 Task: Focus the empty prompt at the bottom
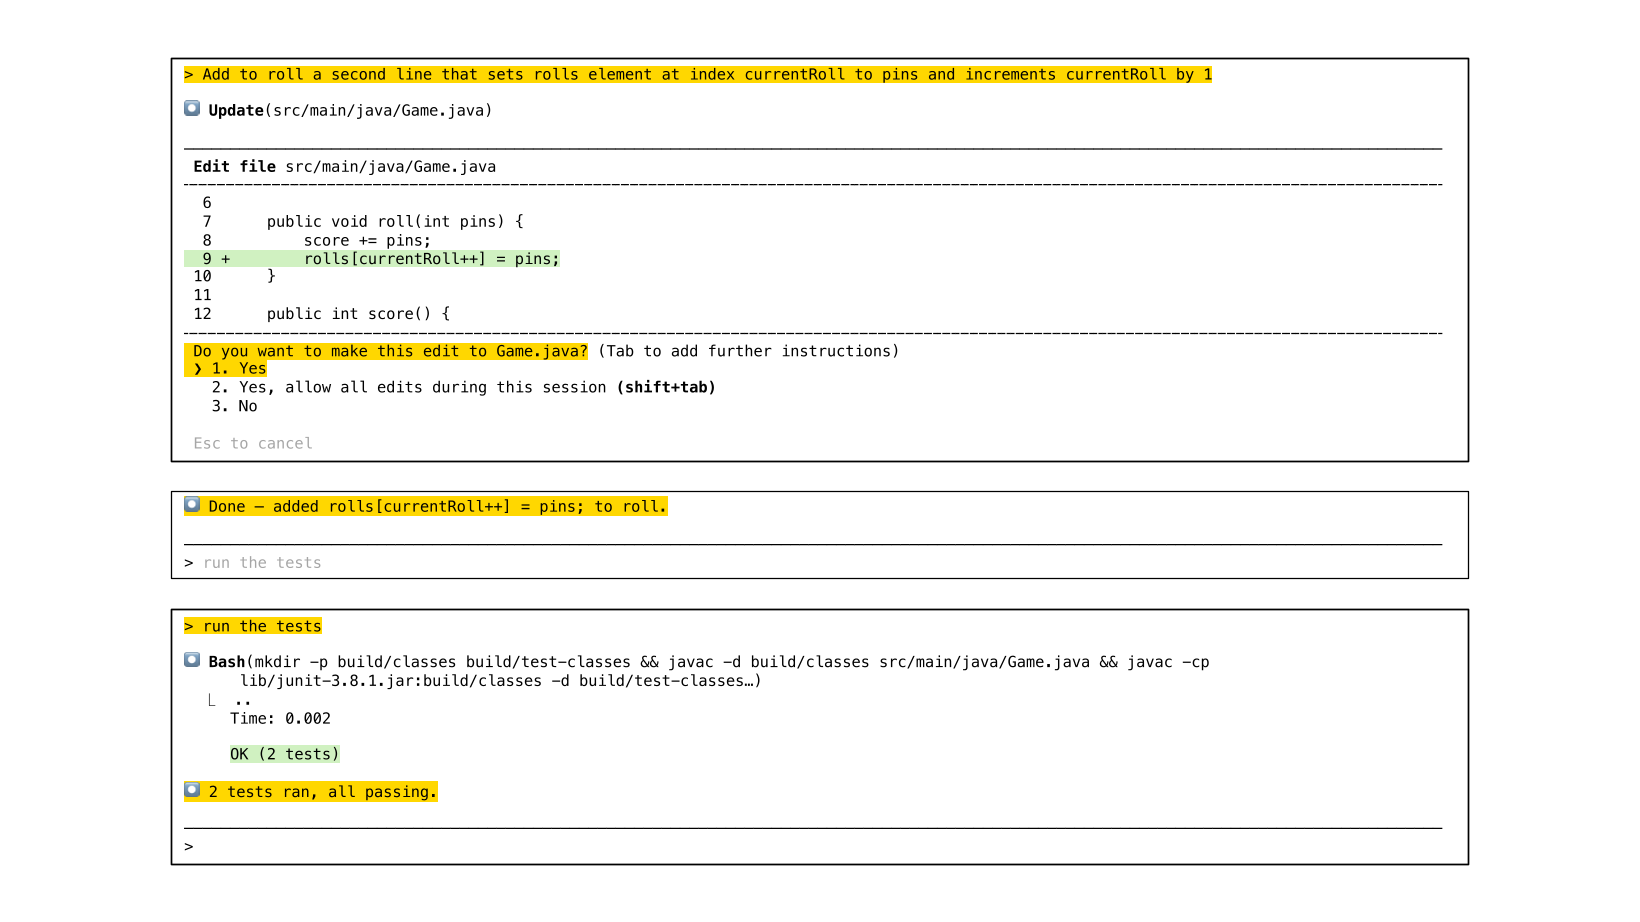pos(800,847)
